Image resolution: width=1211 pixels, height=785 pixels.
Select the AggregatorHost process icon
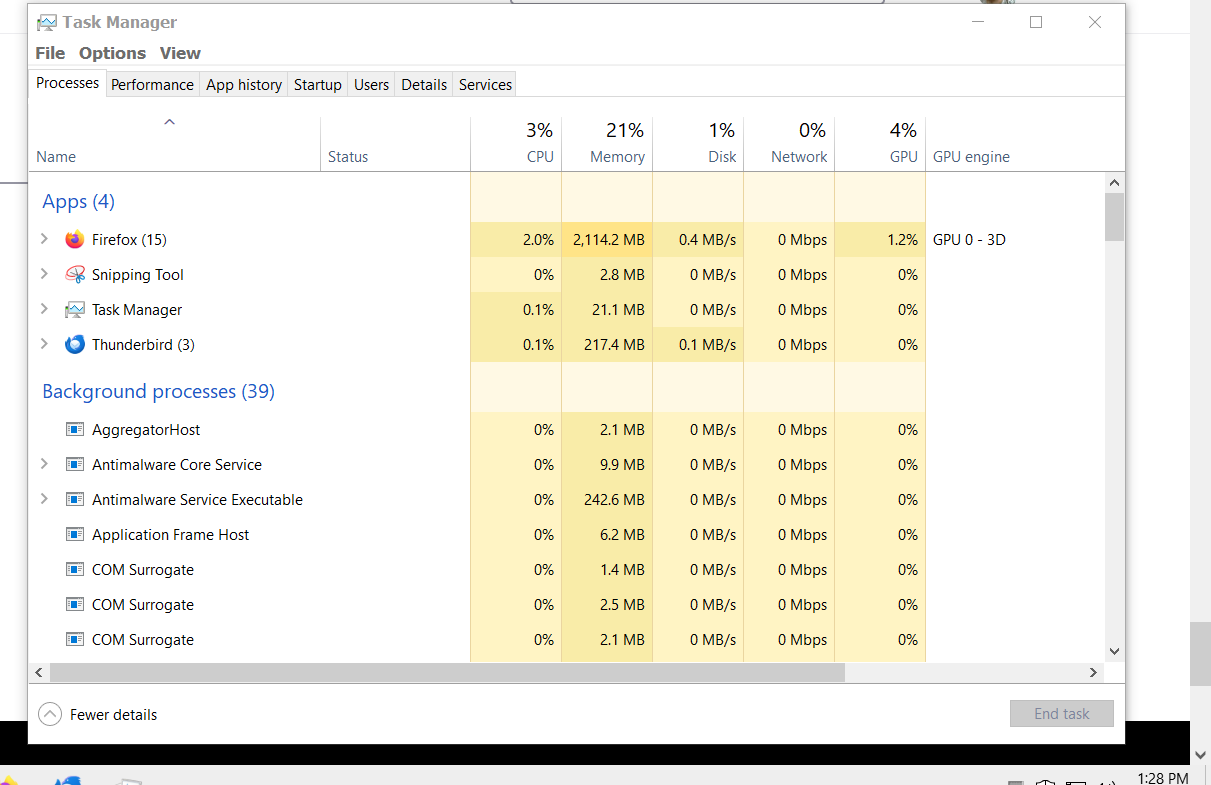point(74,430)
